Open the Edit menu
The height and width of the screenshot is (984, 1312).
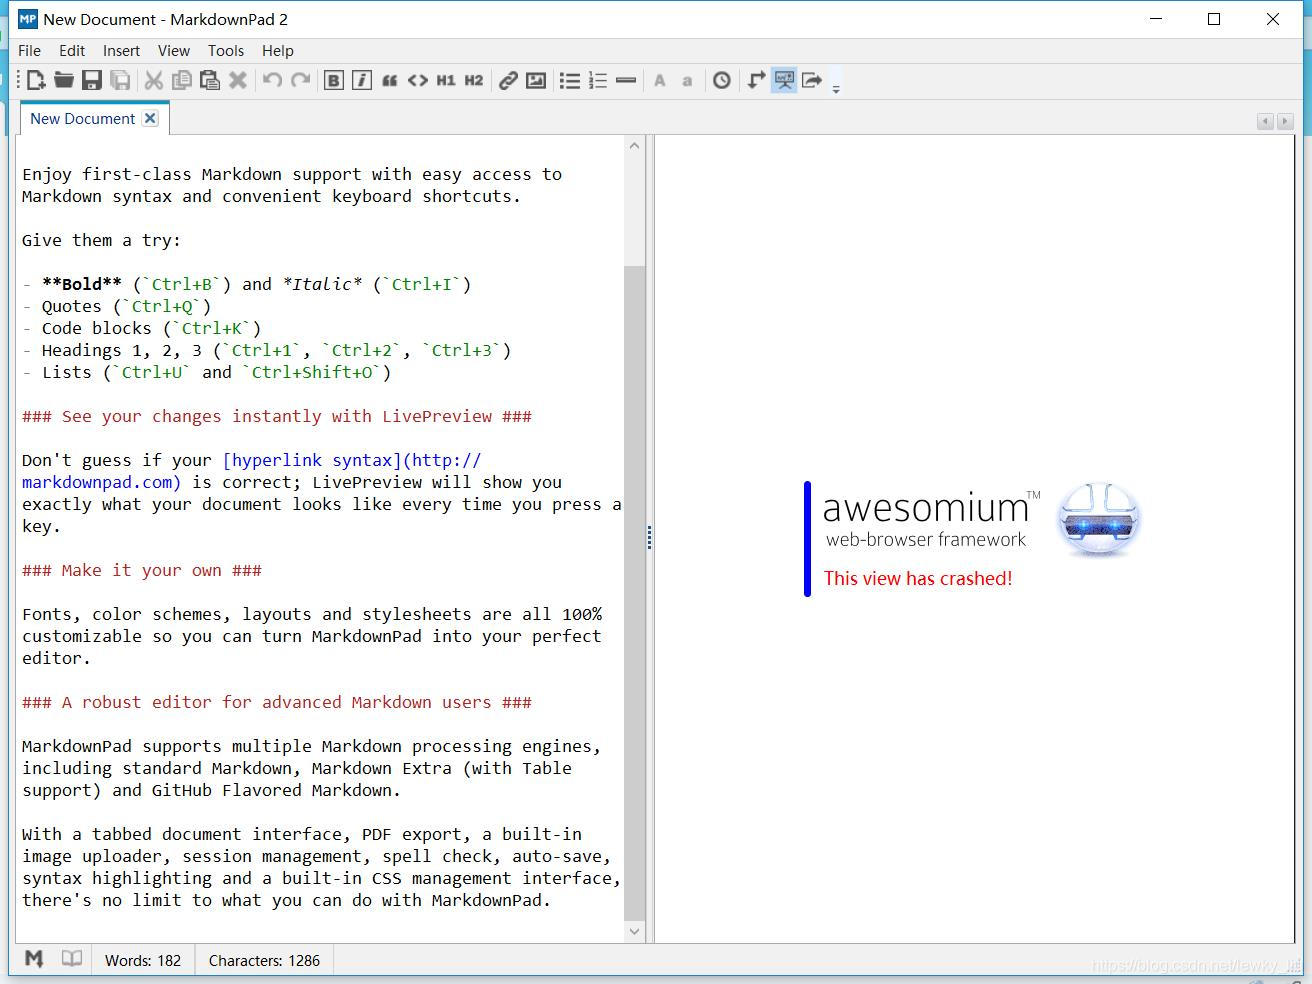(x=72, y=50)
